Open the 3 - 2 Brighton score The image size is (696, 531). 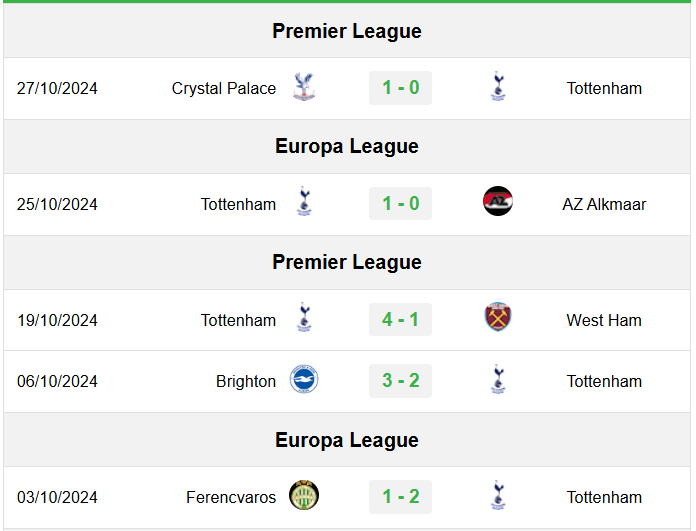[x=400, y=381]
